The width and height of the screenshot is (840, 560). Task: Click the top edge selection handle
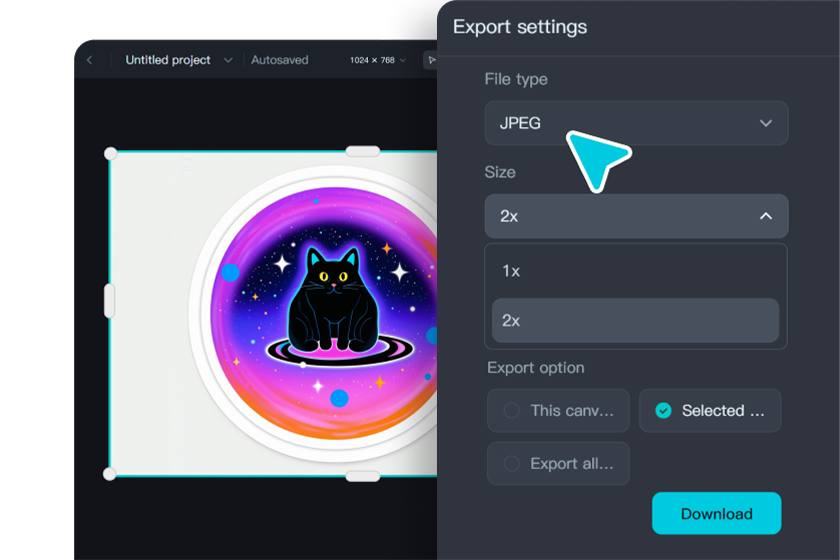coord(363,152)
